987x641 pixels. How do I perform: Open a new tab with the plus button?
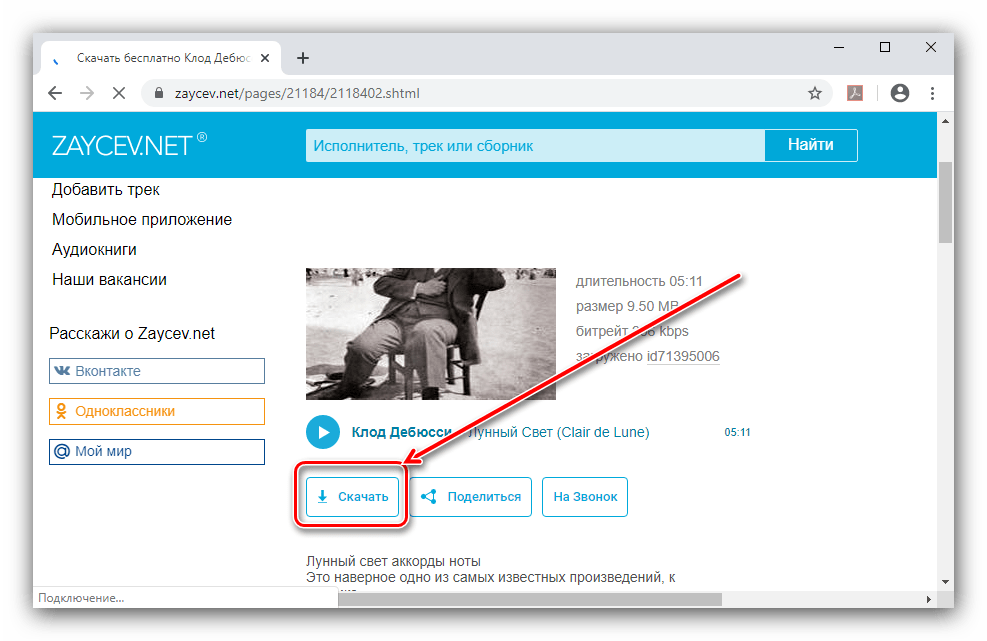(x=303, y=58)
